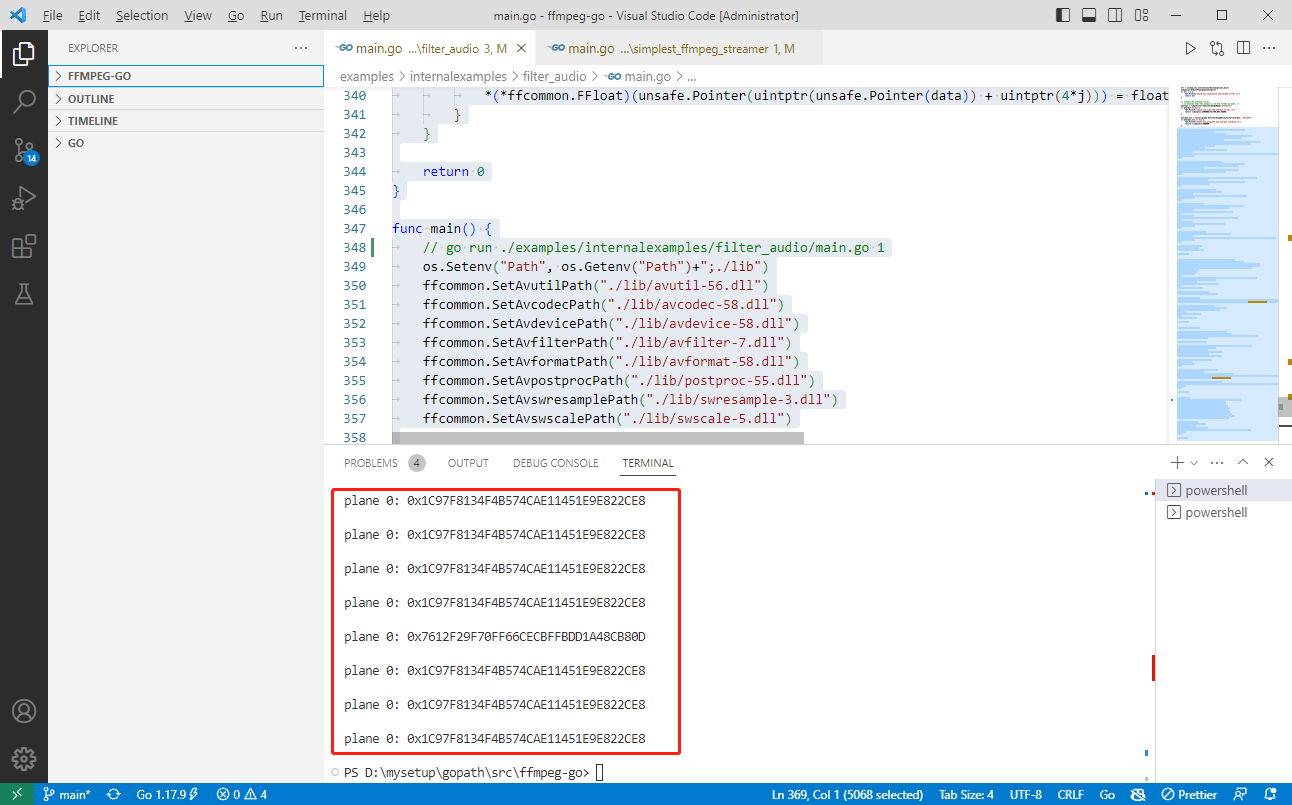Click Prettier status bar item
Viewport: 1292px width, 805px height.
point(1189,794)
